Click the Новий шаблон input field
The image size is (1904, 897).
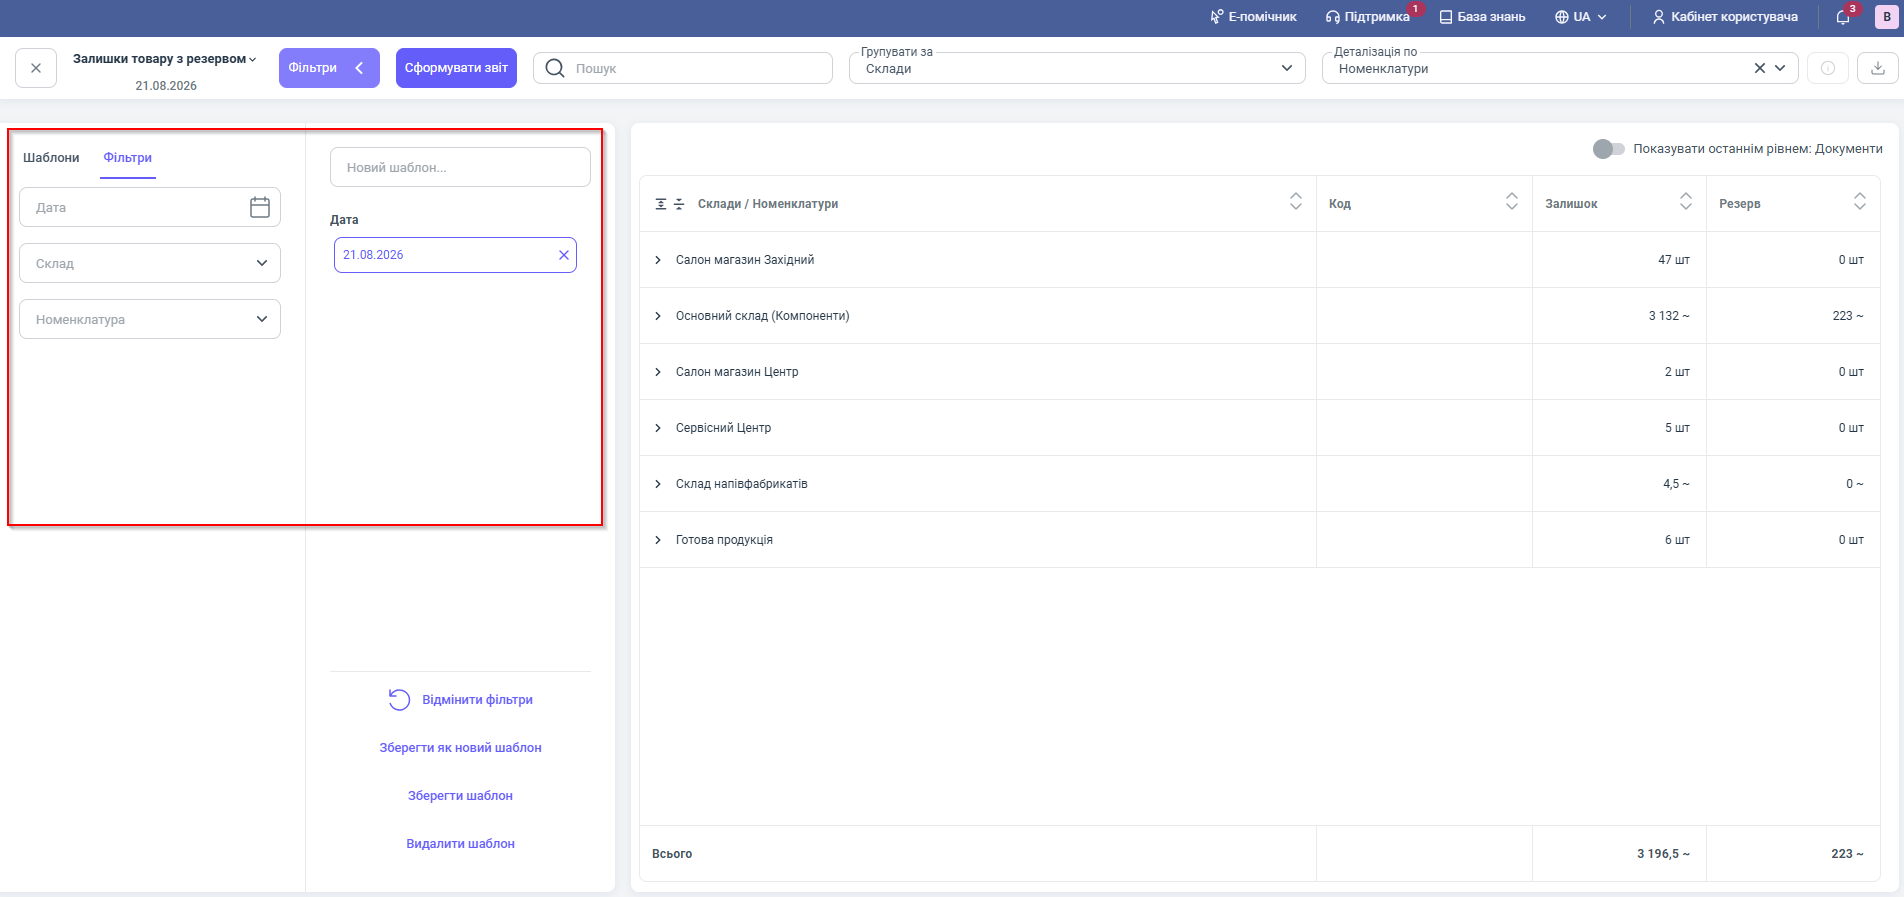tap(460, 167)
